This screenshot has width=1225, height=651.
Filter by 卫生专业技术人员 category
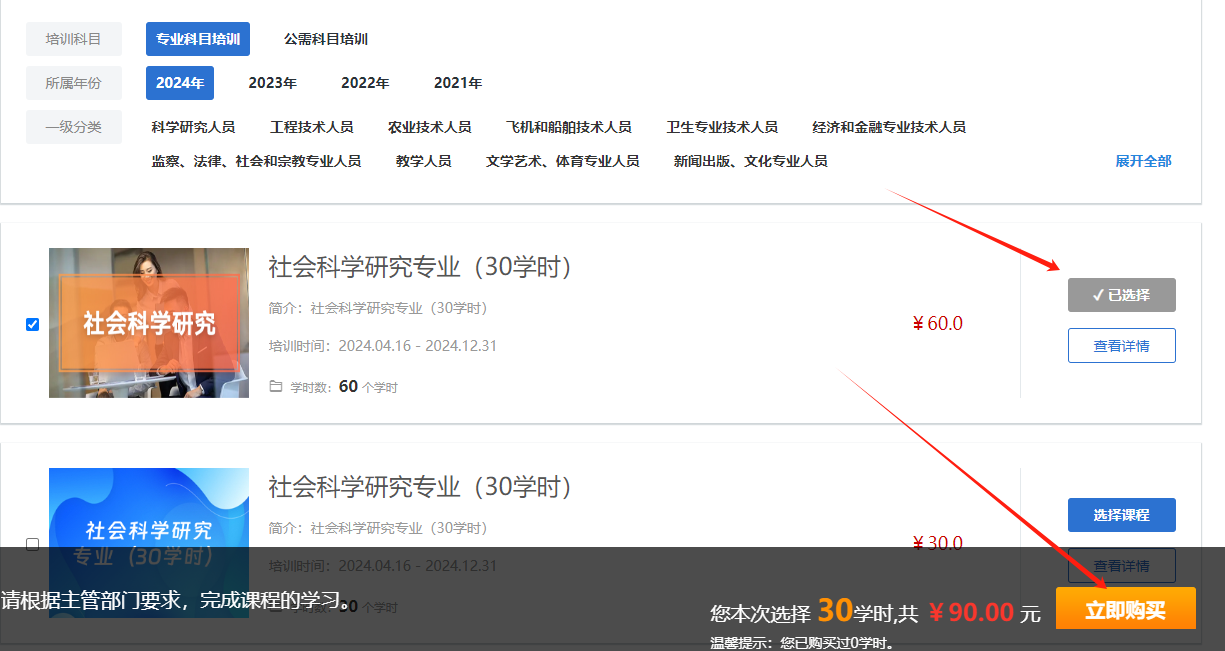pyautogui.click(x=722, y=127)
